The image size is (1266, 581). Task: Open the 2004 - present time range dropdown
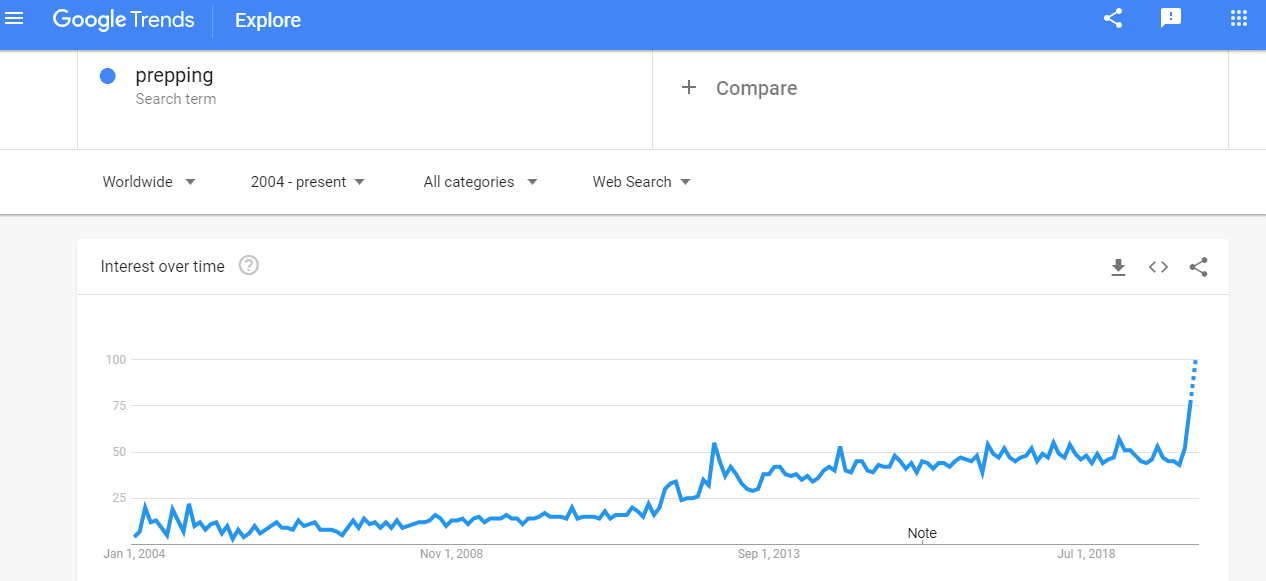308,182
